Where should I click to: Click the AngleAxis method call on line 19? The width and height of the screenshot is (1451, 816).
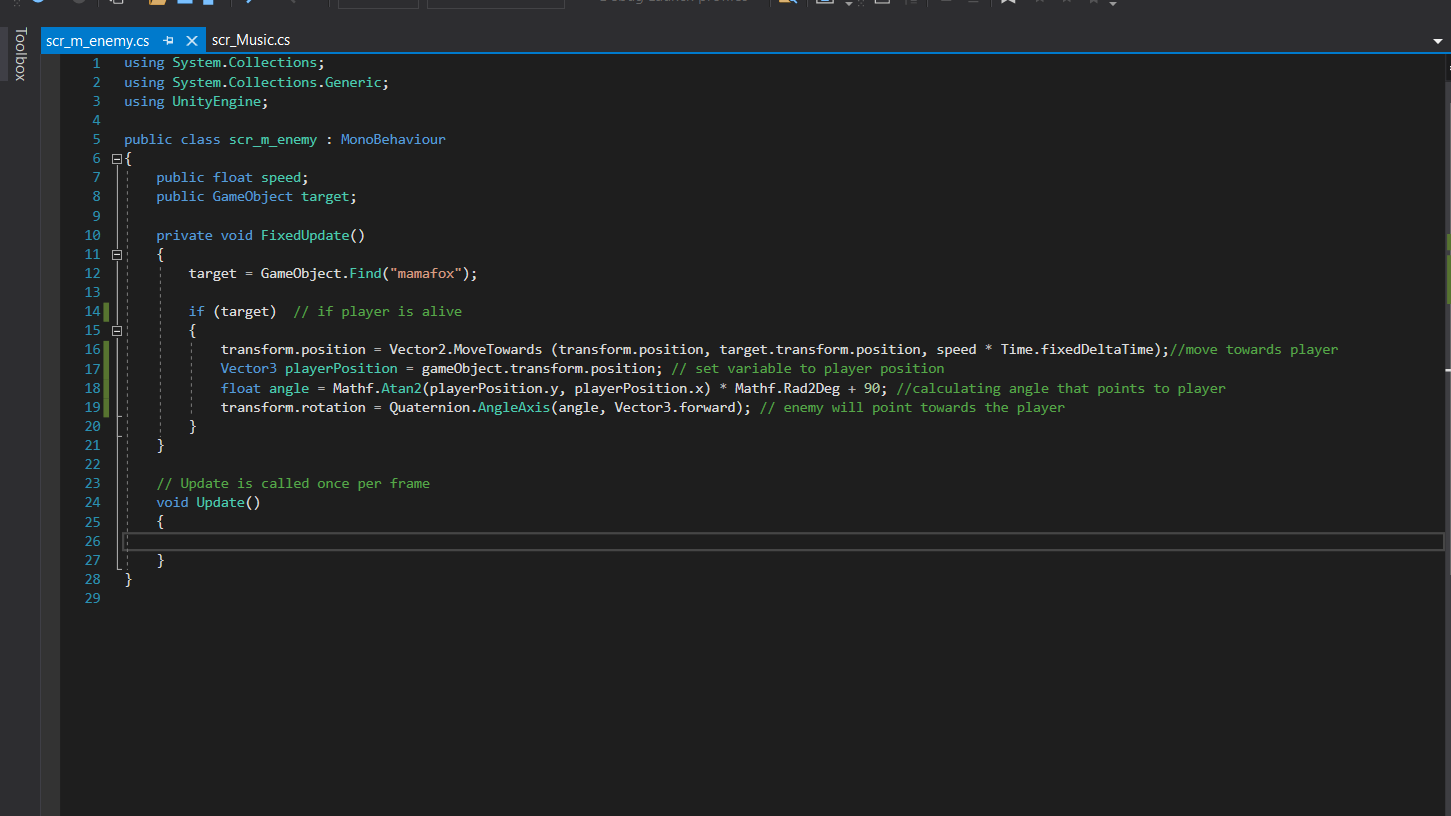tap(513, 408)
